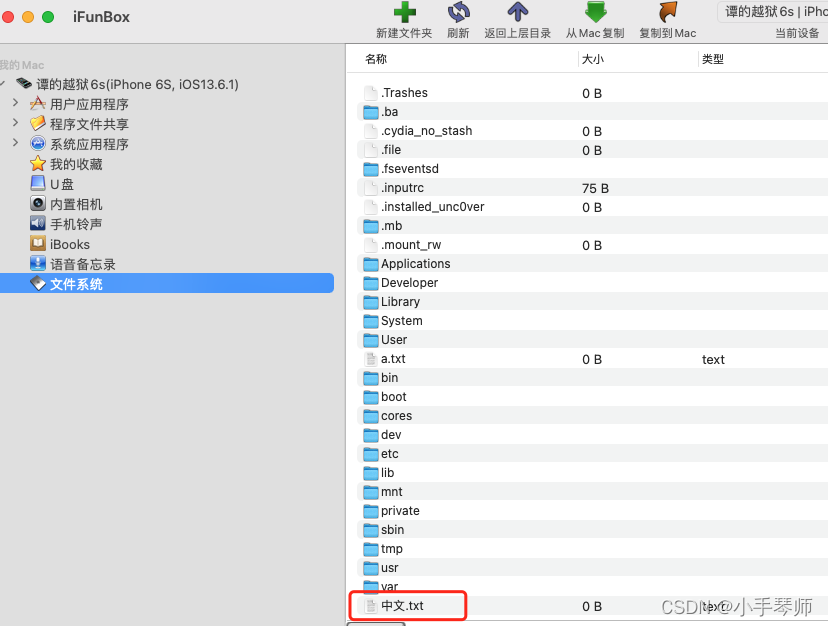Select the boot folder
Viewport: 828px width, 626px height.
(393, 397)
